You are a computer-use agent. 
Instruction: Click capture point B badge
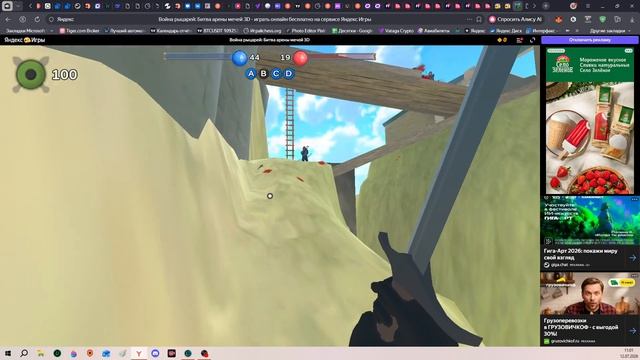263,73
